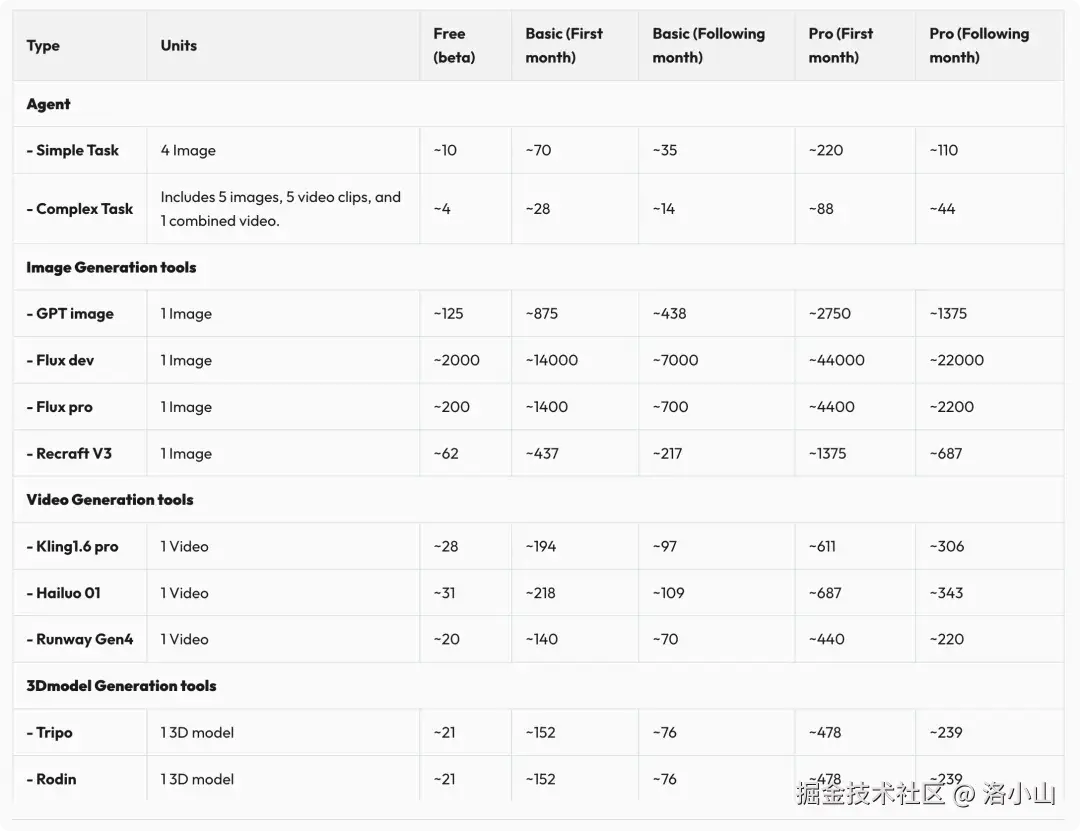Image resolution: width=1080 pixels, height=831 pixels.
Task: Select the Free (beta) column header
Action: coord(454,46)
